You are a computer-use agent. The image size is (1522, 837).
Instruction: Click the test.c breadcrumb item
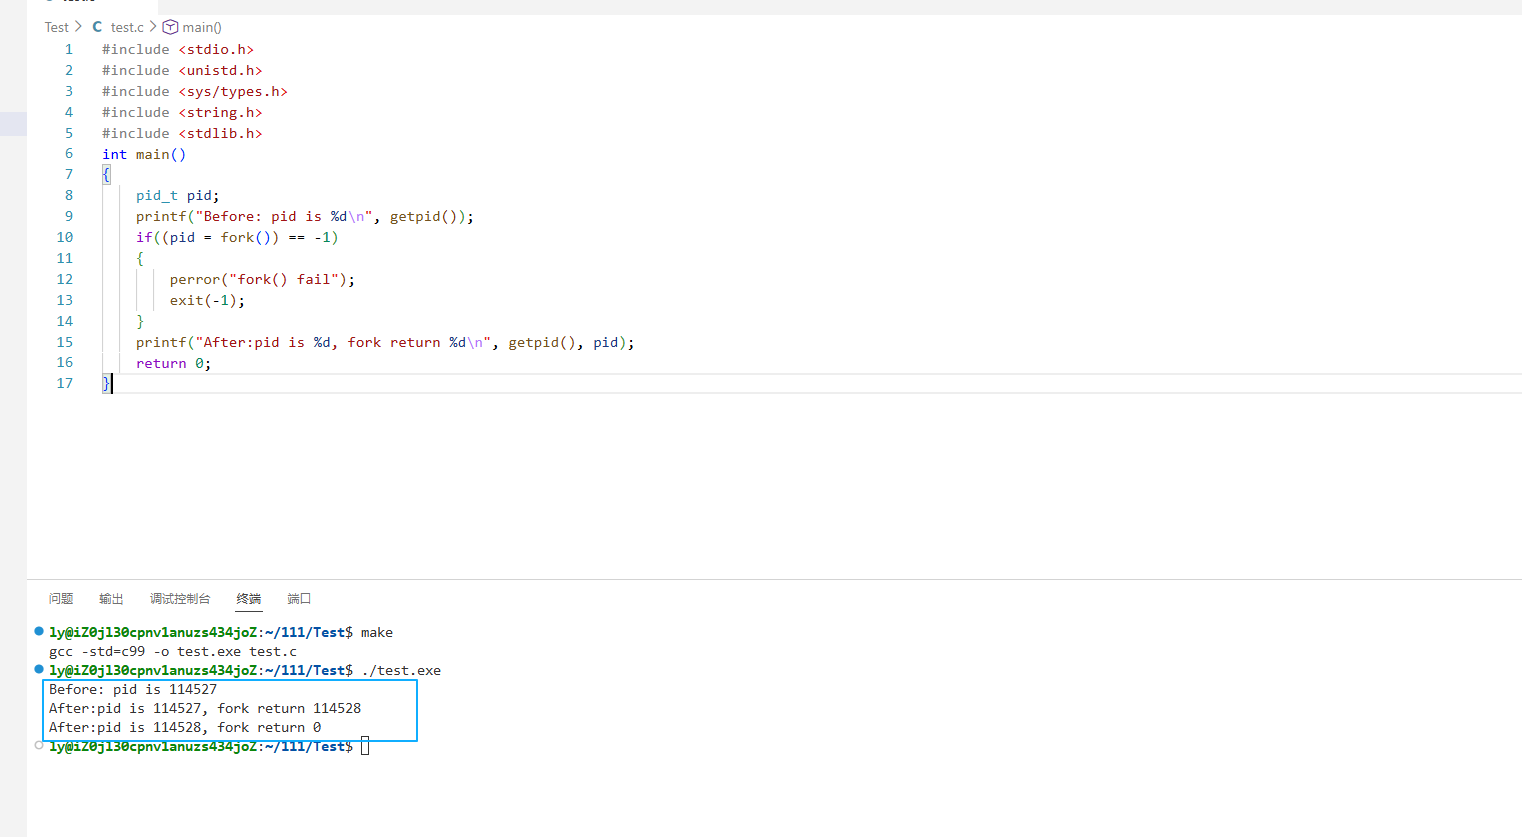127,27
